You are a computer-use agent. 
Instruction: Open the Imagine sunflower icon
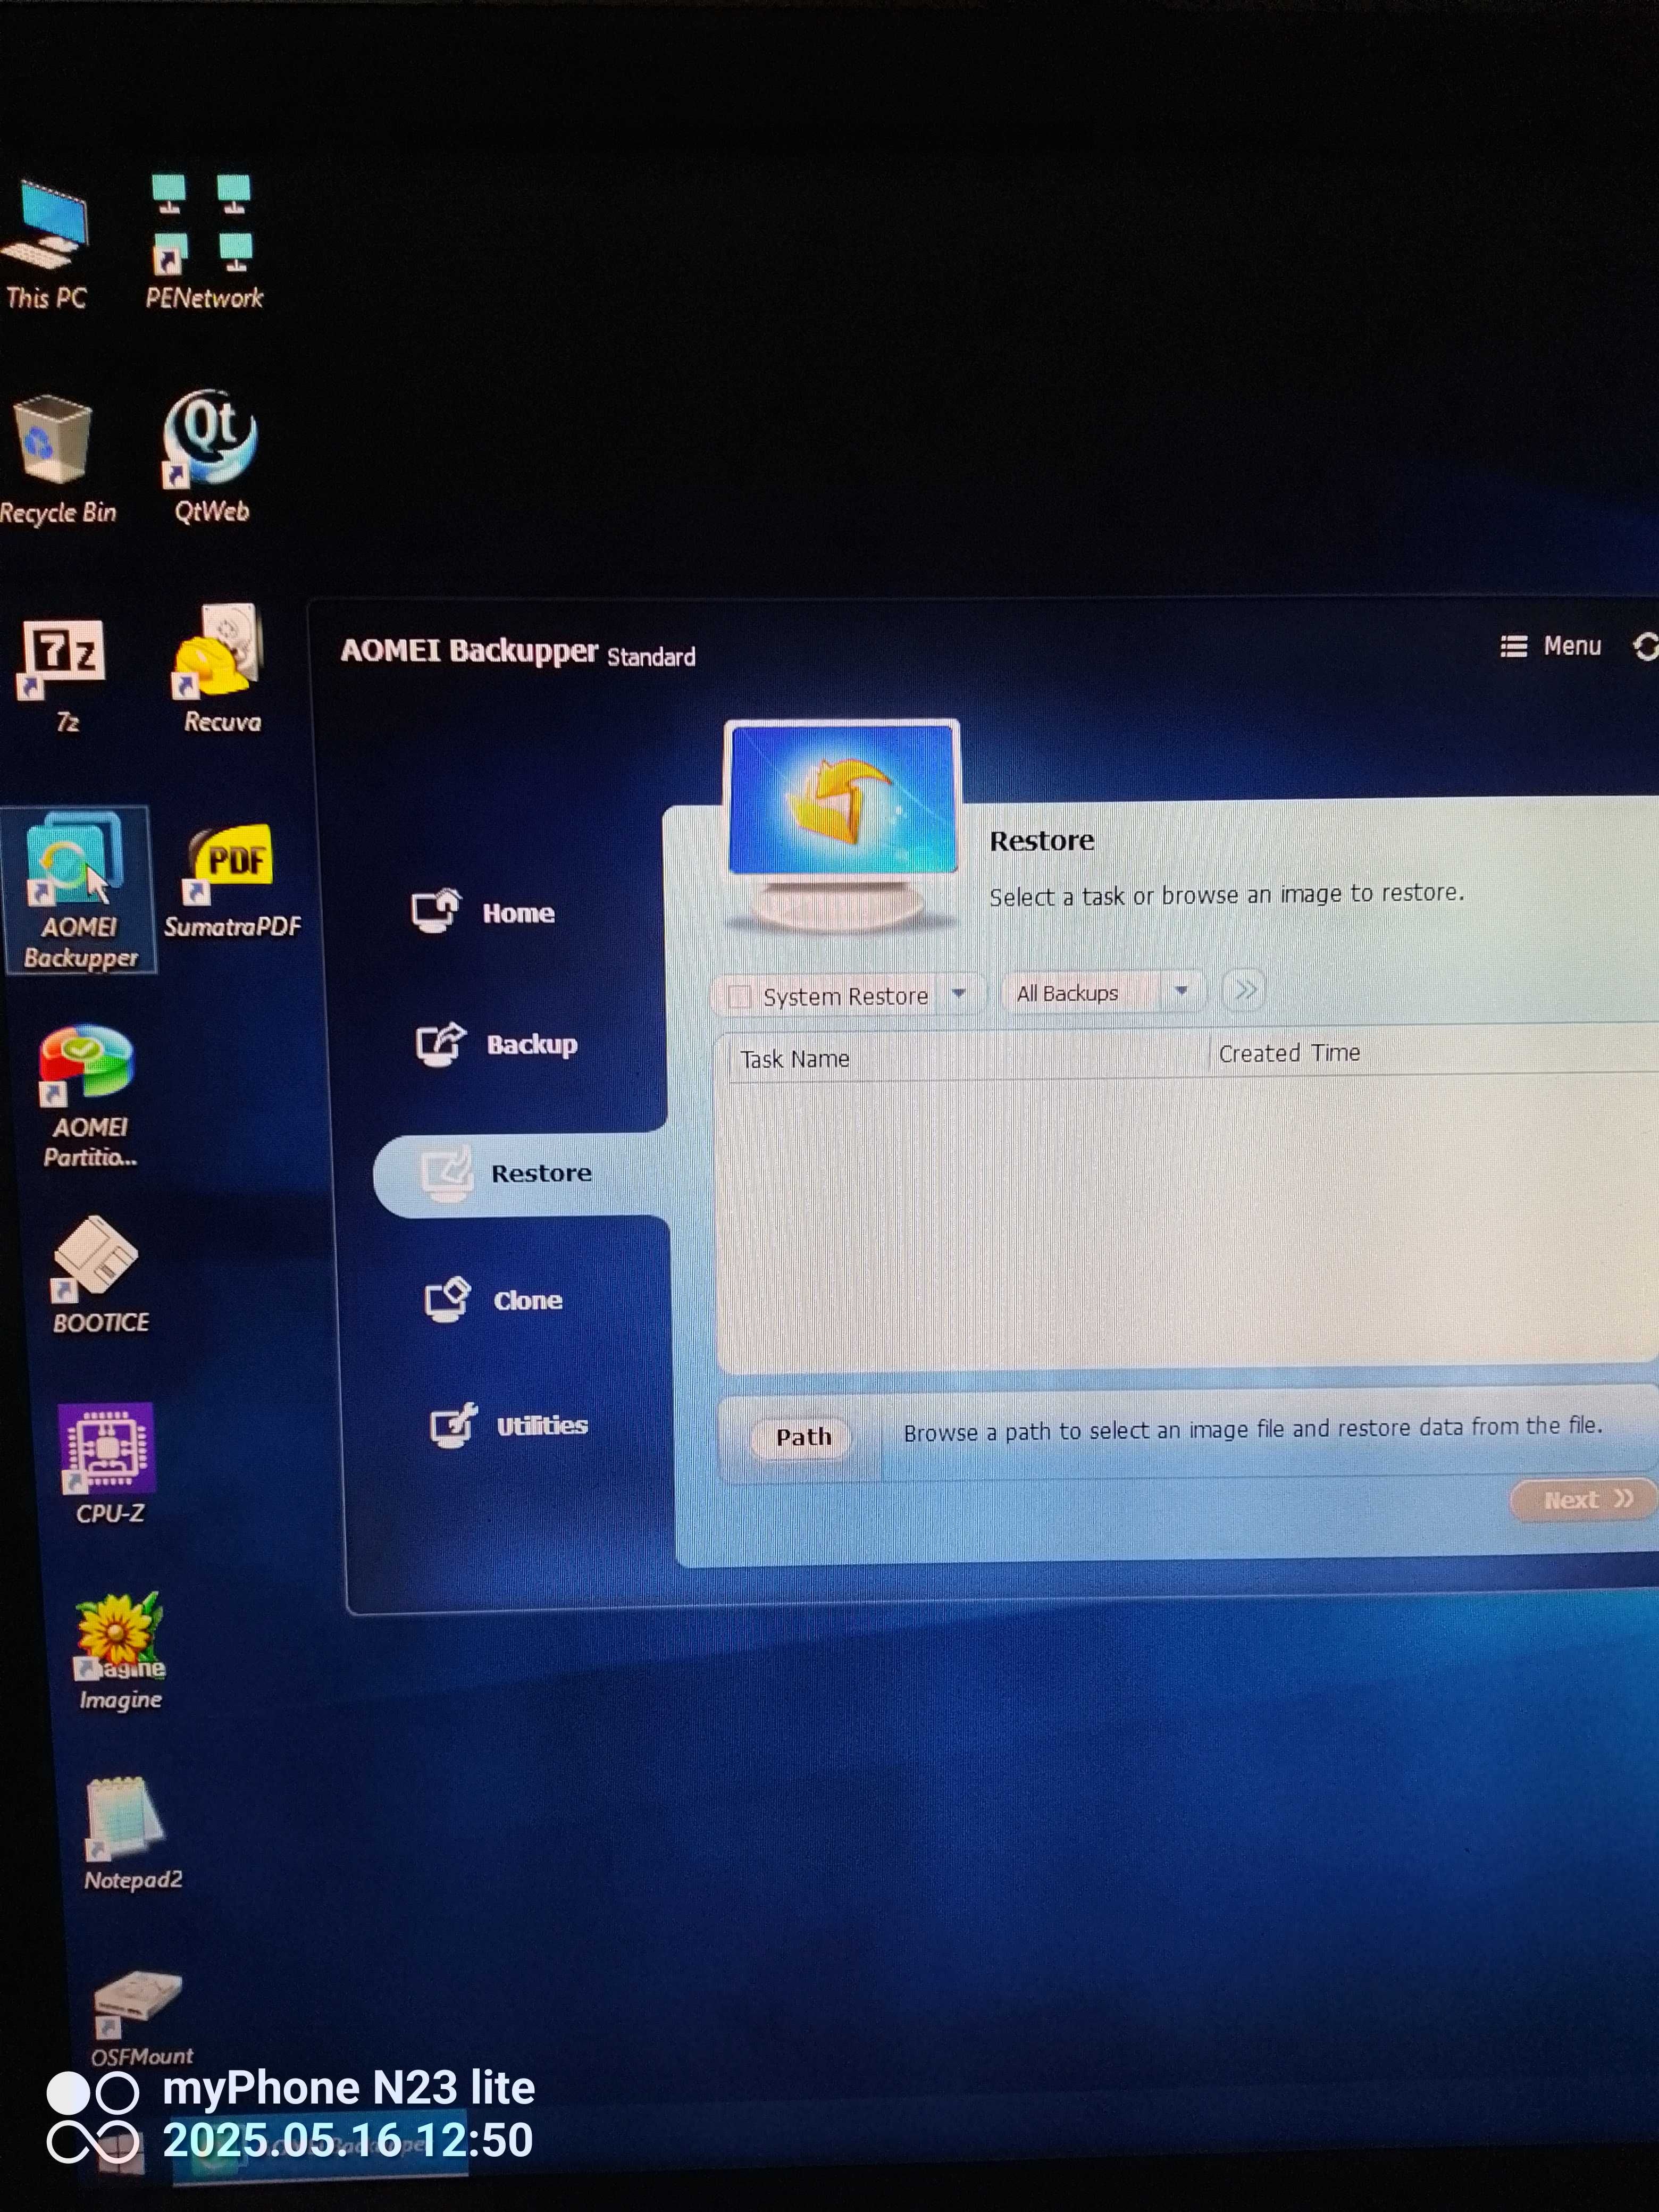coord(120,1652)
